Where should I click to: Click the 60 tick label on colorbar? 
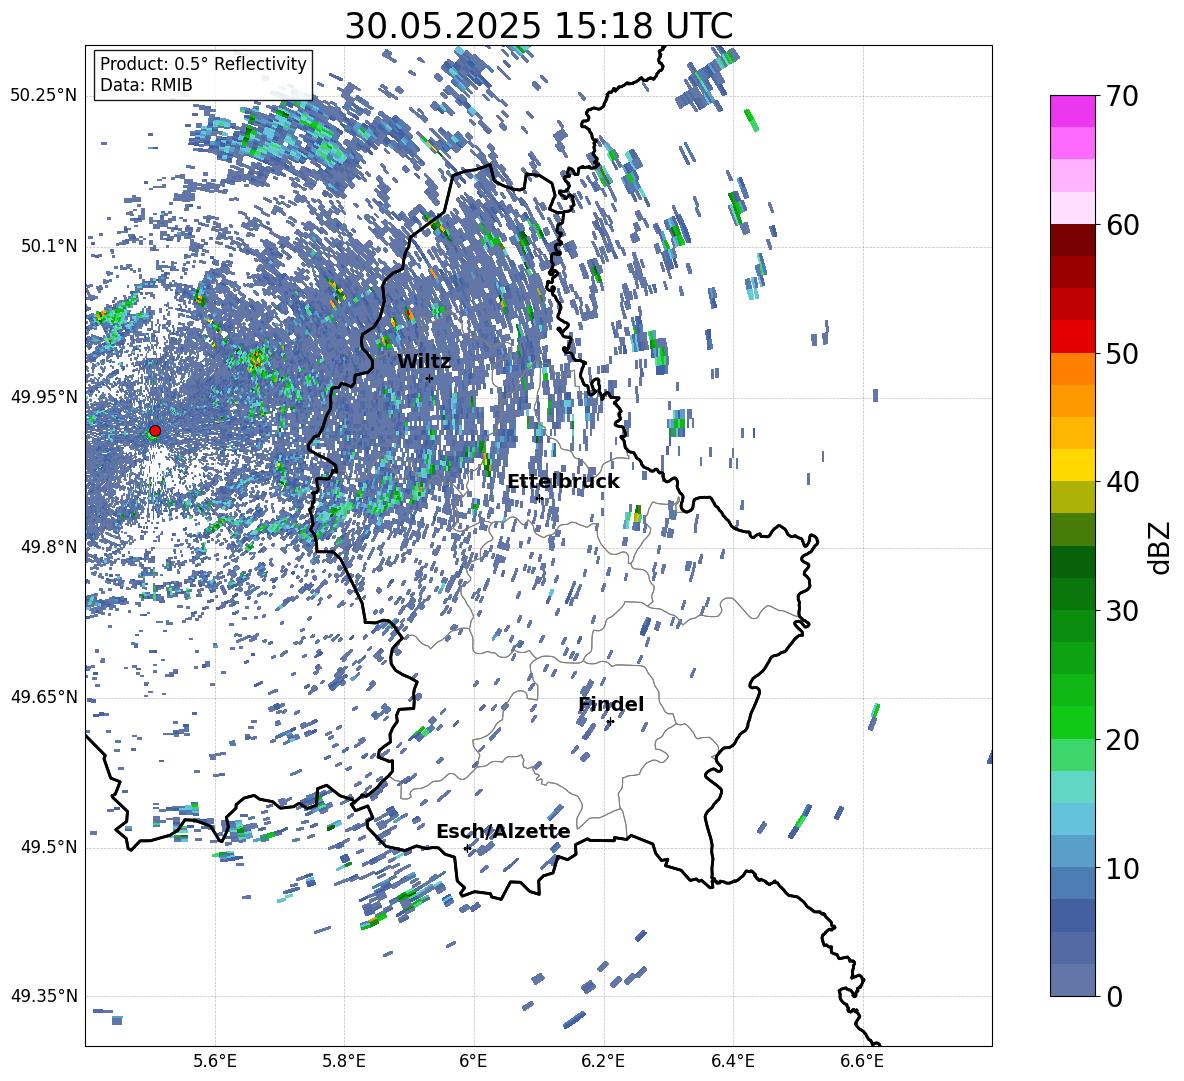click(1121, 225)
